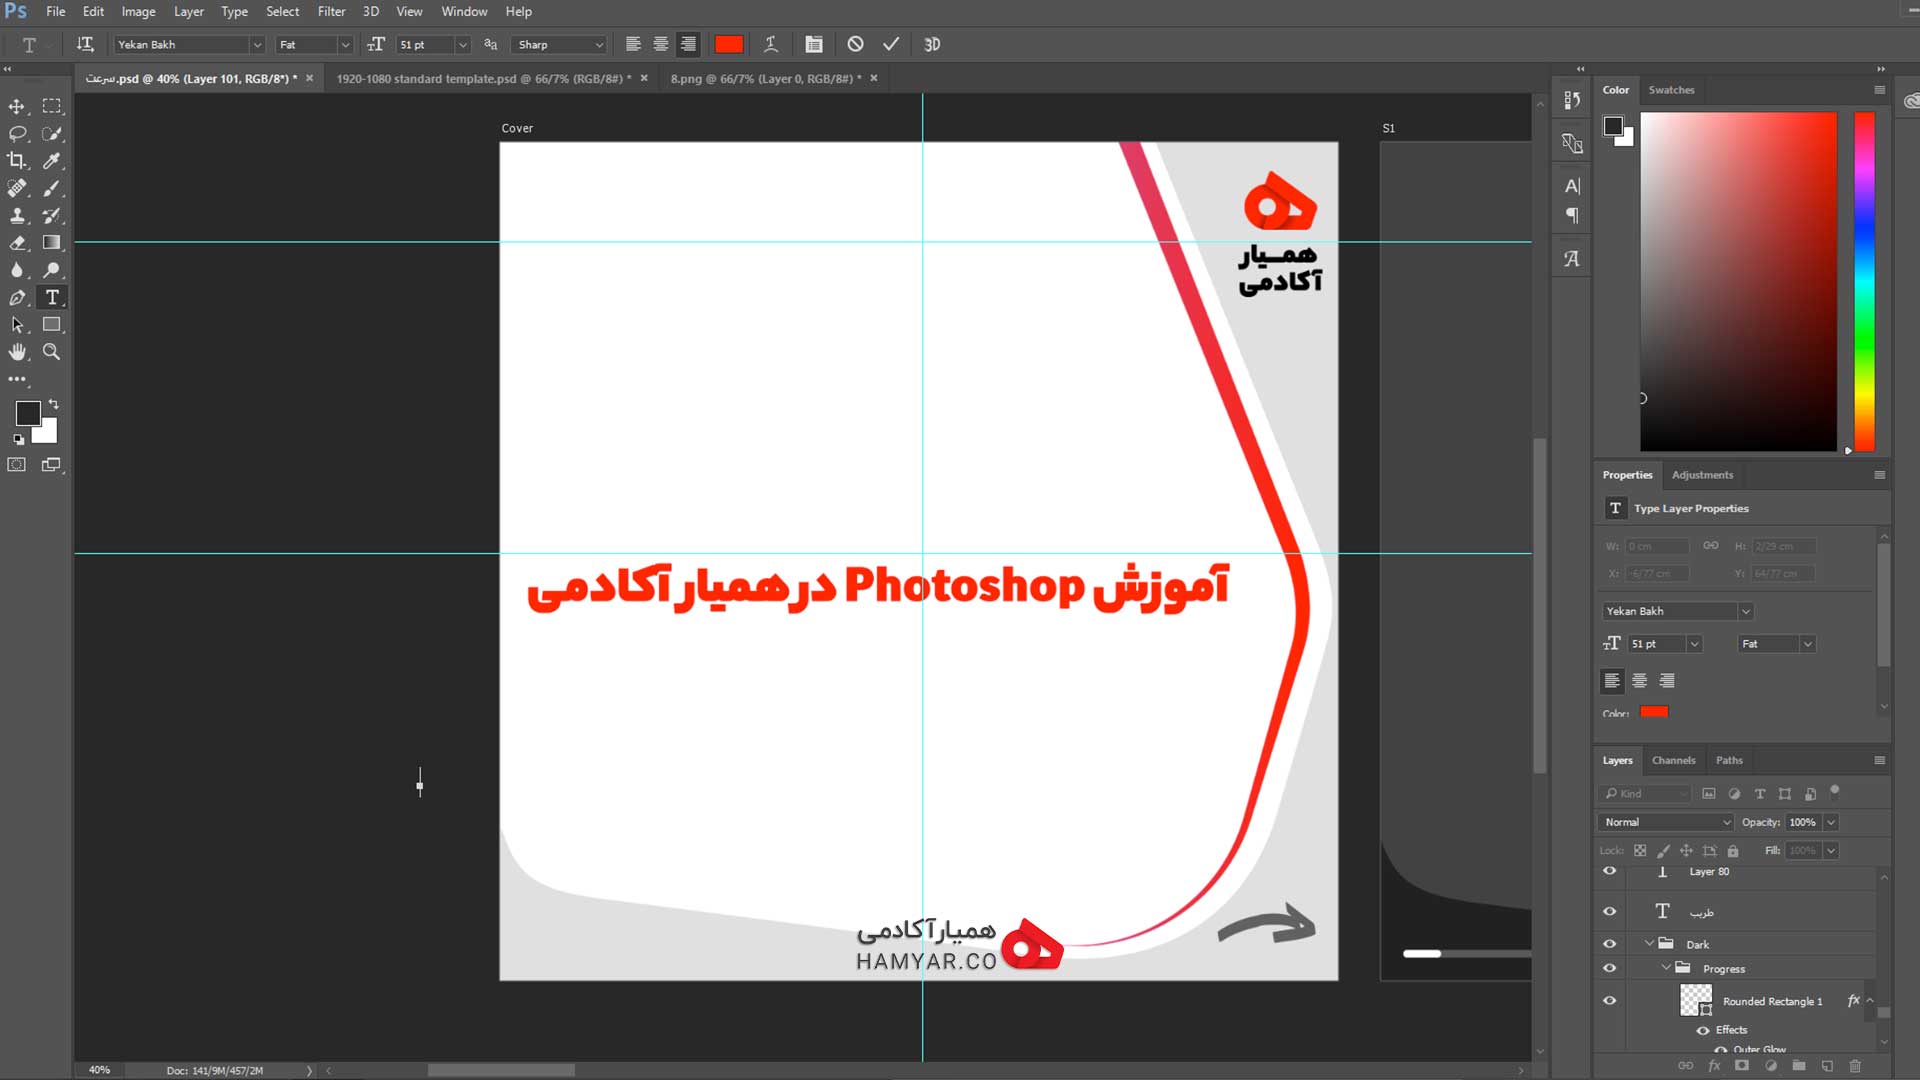This screenshot has width=1920, height=1080.
Task: Select the Hand tool
Action: point(17,352)
